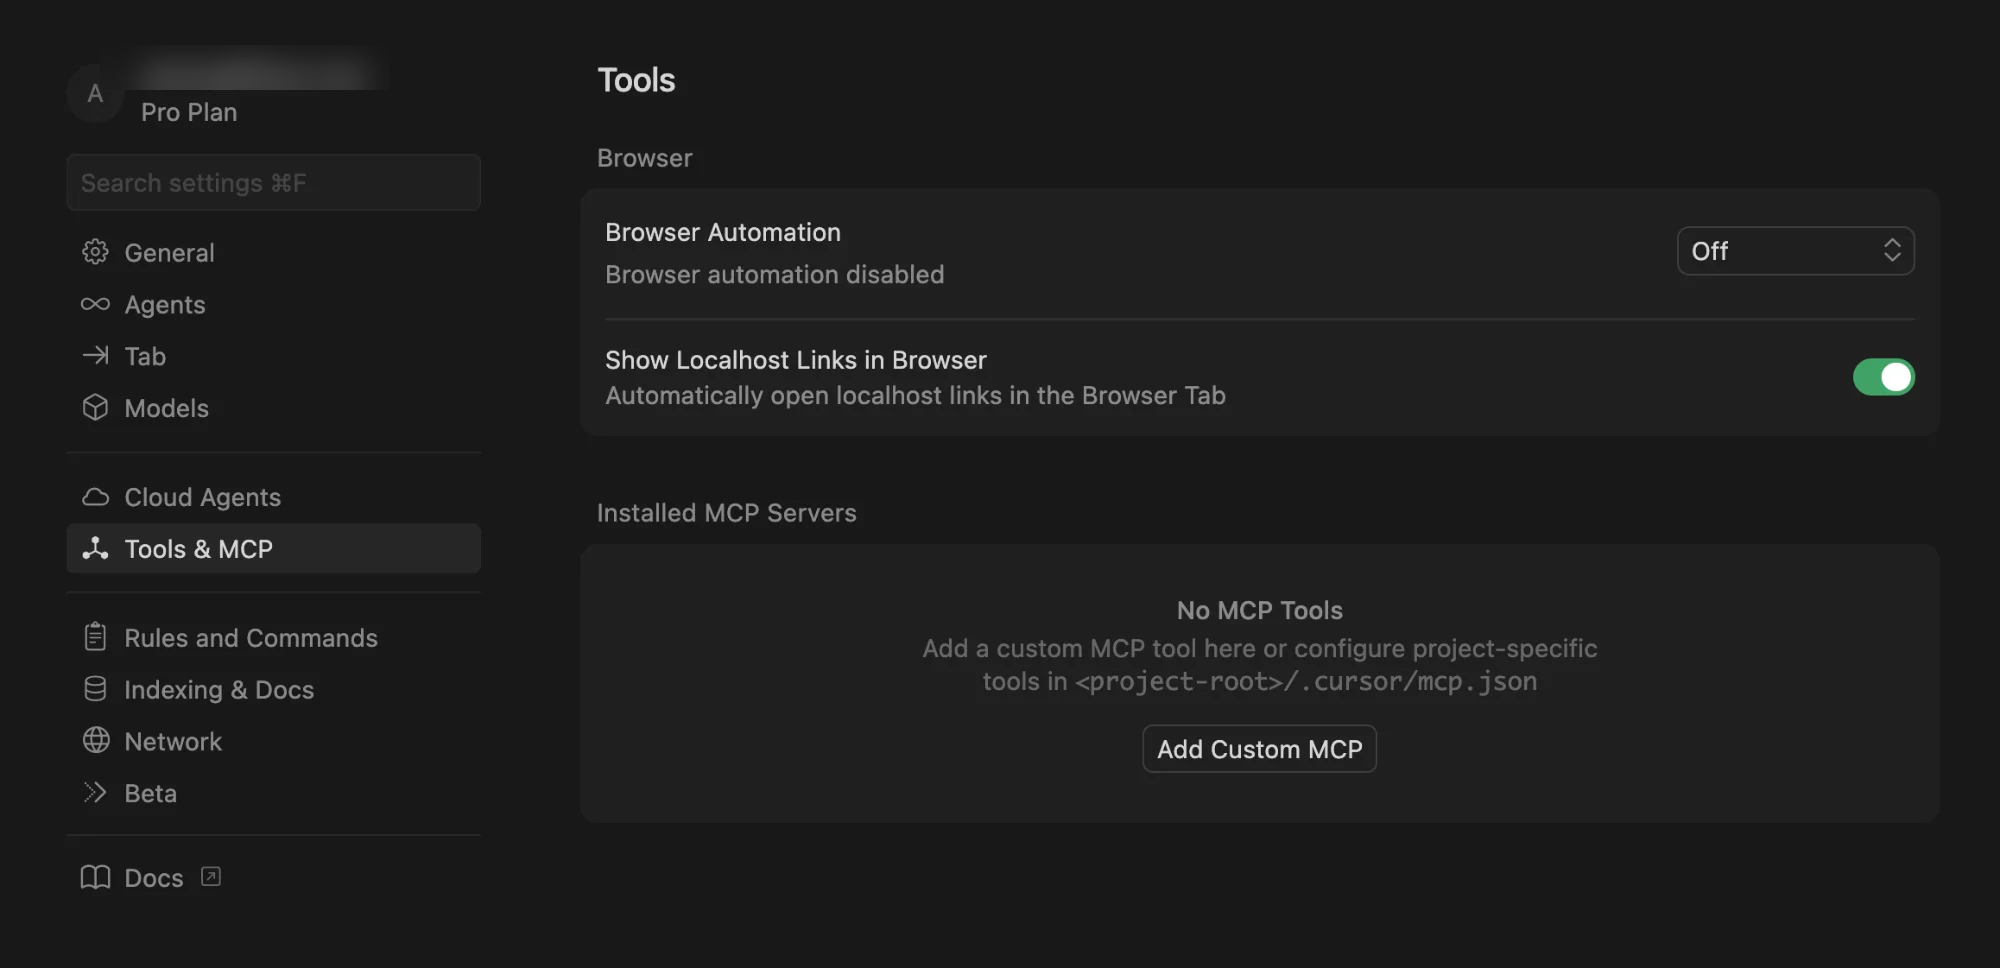Select the Agents infinity icon in sidebar
Screen dimensions: 2000x968
pos(95,304)
